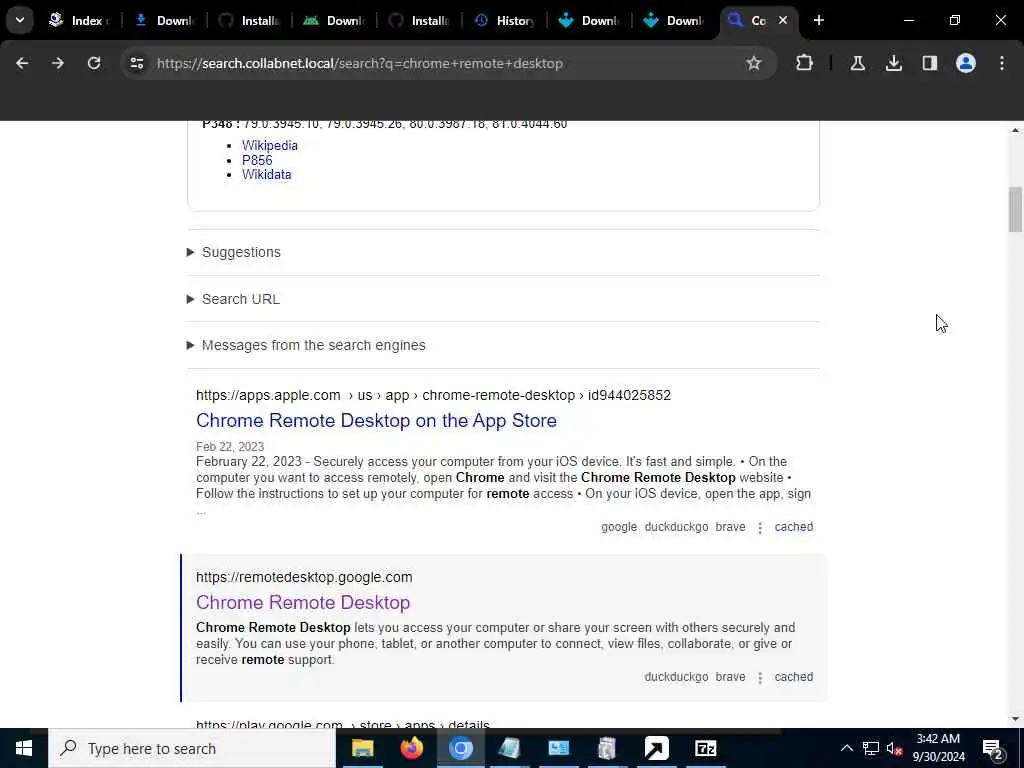
Task: Switch to the History tab
Action: [505, 20]
